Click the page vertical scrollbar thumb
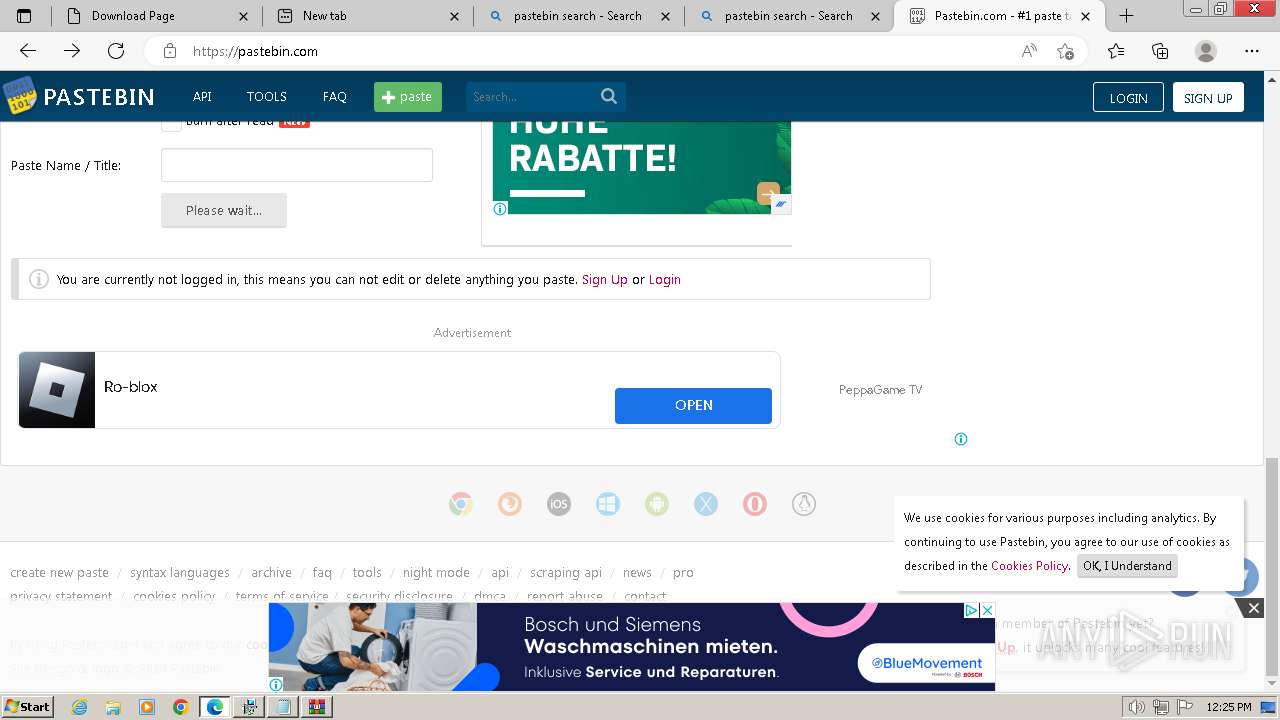The width and height of the screenshot is (1280, 720). click(1272, 568)
